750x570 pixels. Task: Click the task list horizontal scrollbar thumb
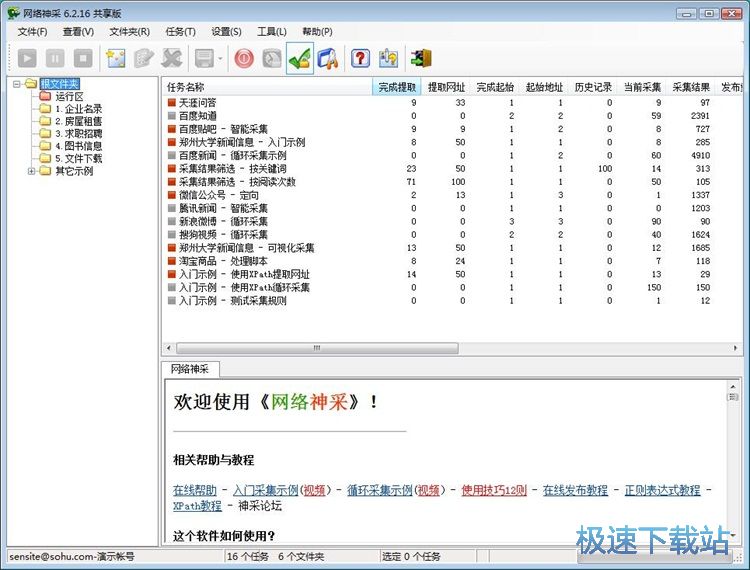317,348
